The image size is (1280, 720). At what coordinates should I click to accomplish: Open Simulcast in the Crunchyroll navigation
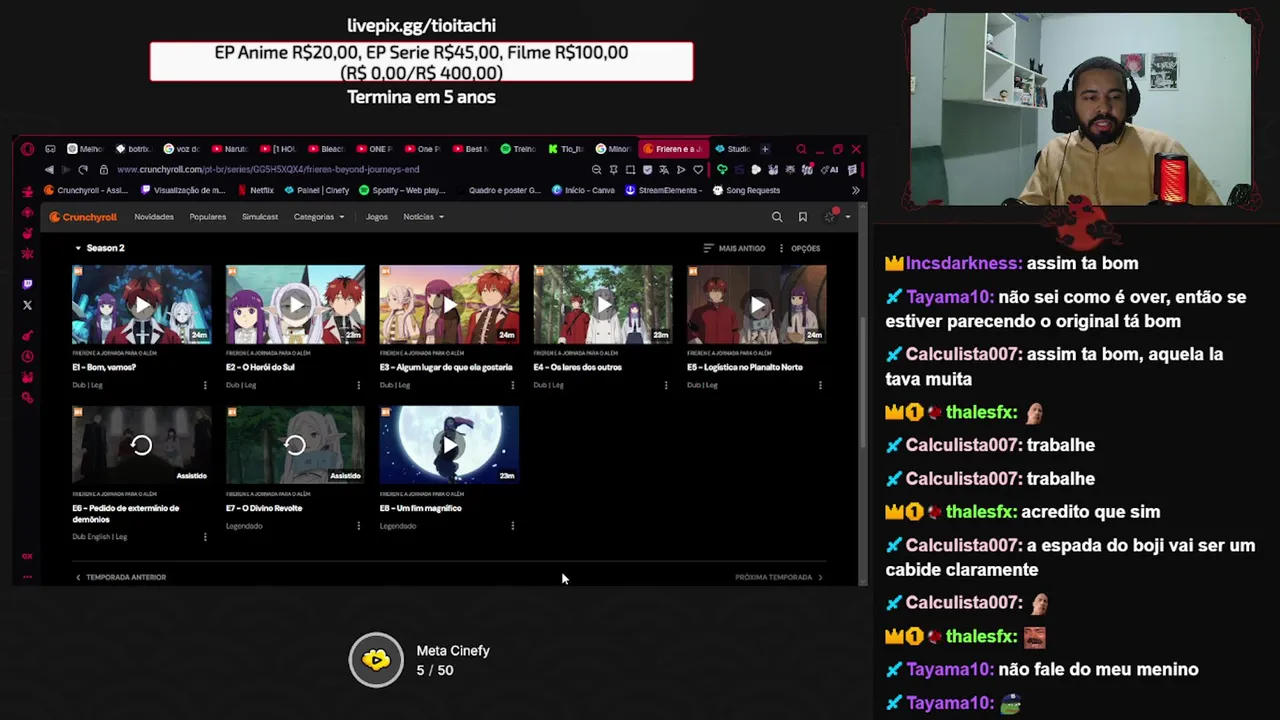260,217
